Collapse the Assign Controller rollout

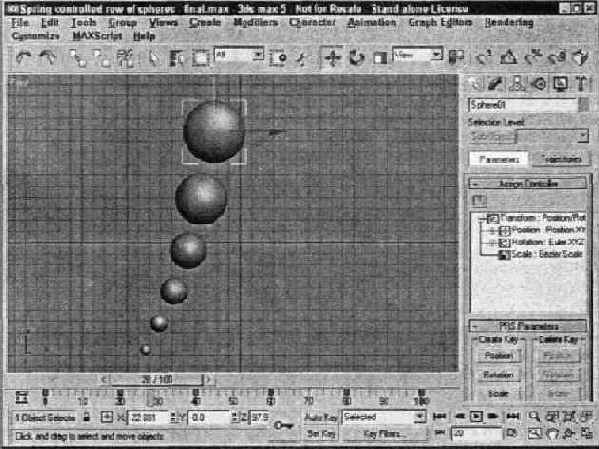[528, 184]
